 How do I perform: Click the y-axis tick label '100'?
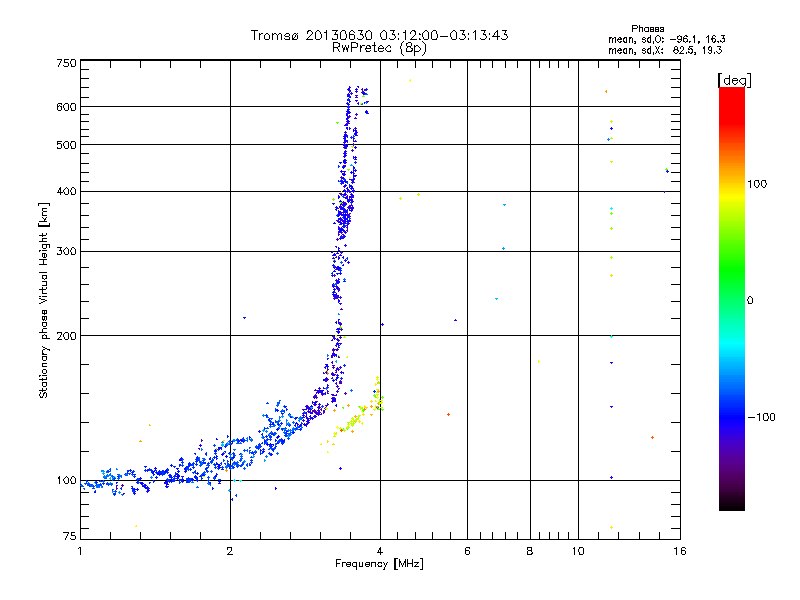click(67, 481)
